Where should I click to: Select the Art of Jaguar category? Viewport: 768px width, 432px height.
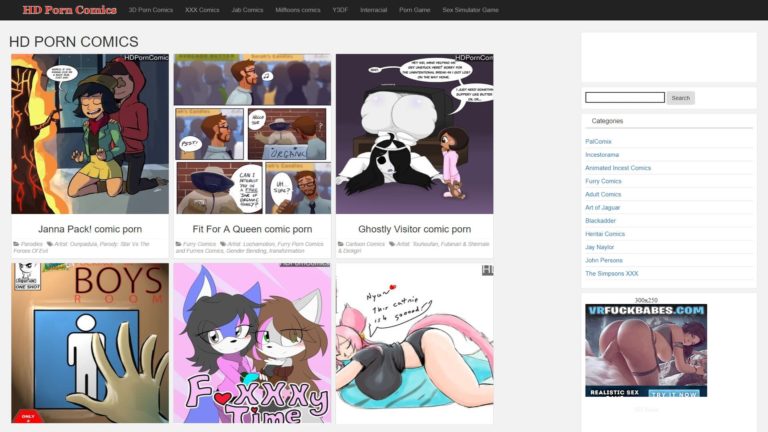click(x=603, y=207)
